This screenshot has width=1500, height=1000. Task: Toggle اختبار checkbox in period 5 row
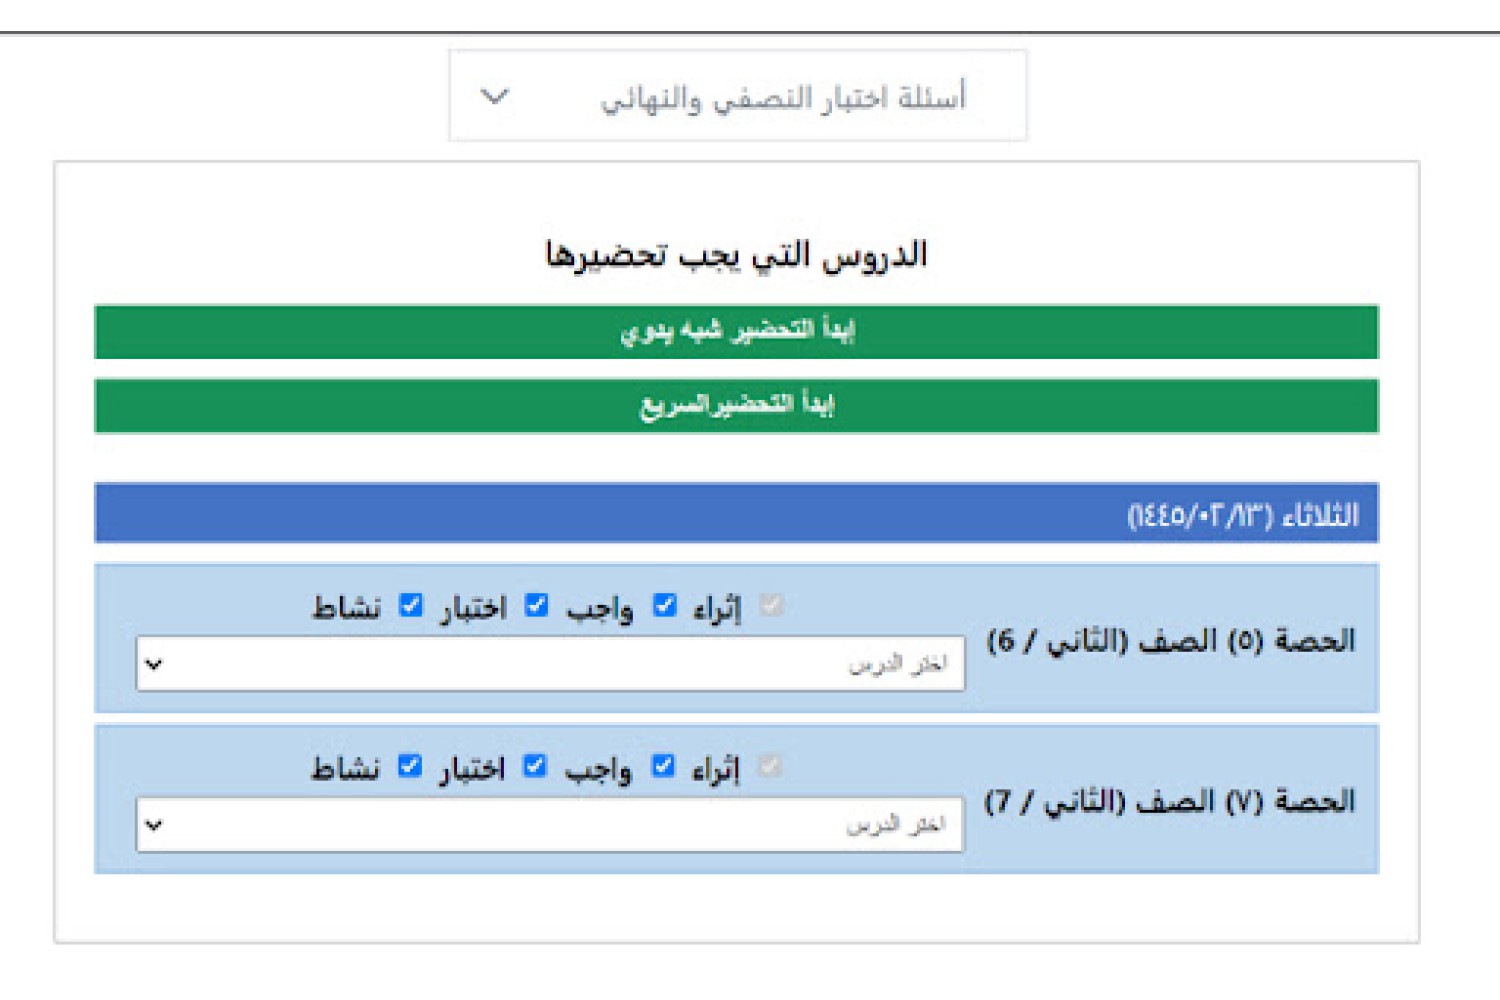pyautogui.click(x=537, y=605)
